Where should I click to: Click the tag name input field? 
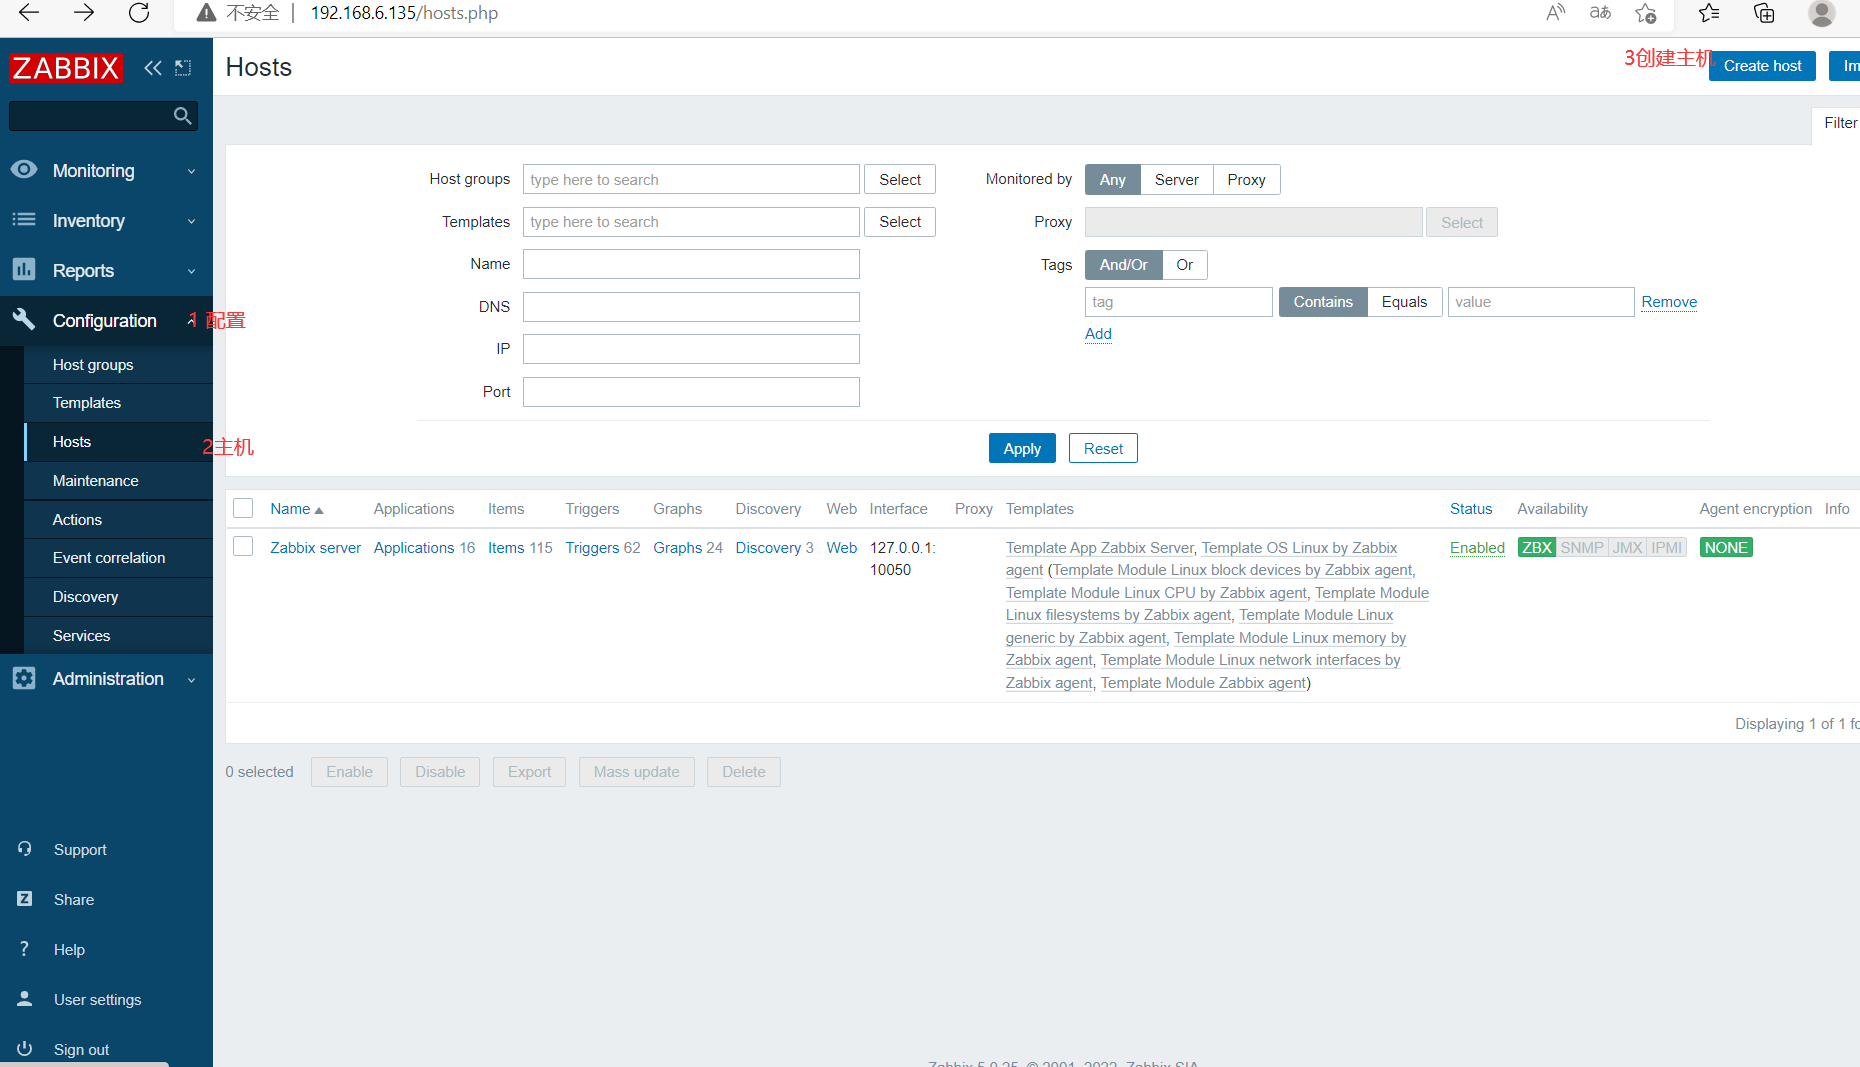1179,302
